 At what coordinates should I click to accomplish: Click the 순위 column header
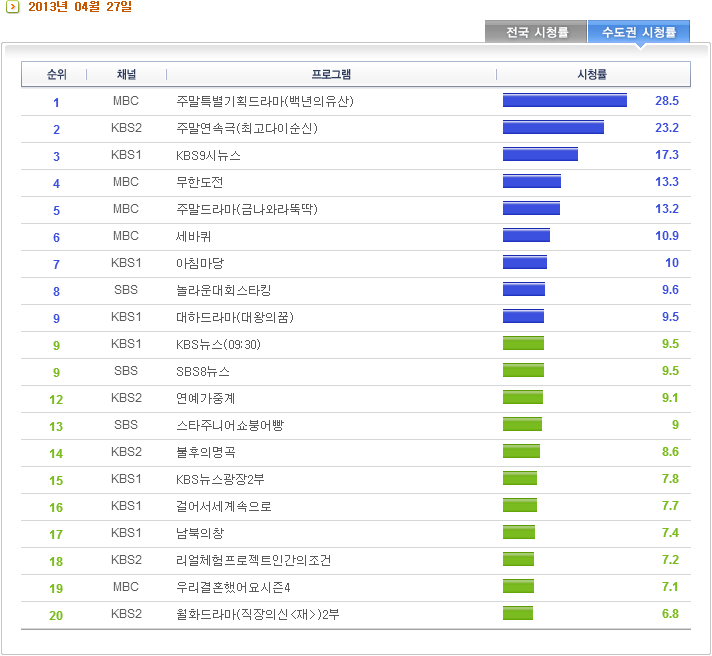tap(56, 74)
